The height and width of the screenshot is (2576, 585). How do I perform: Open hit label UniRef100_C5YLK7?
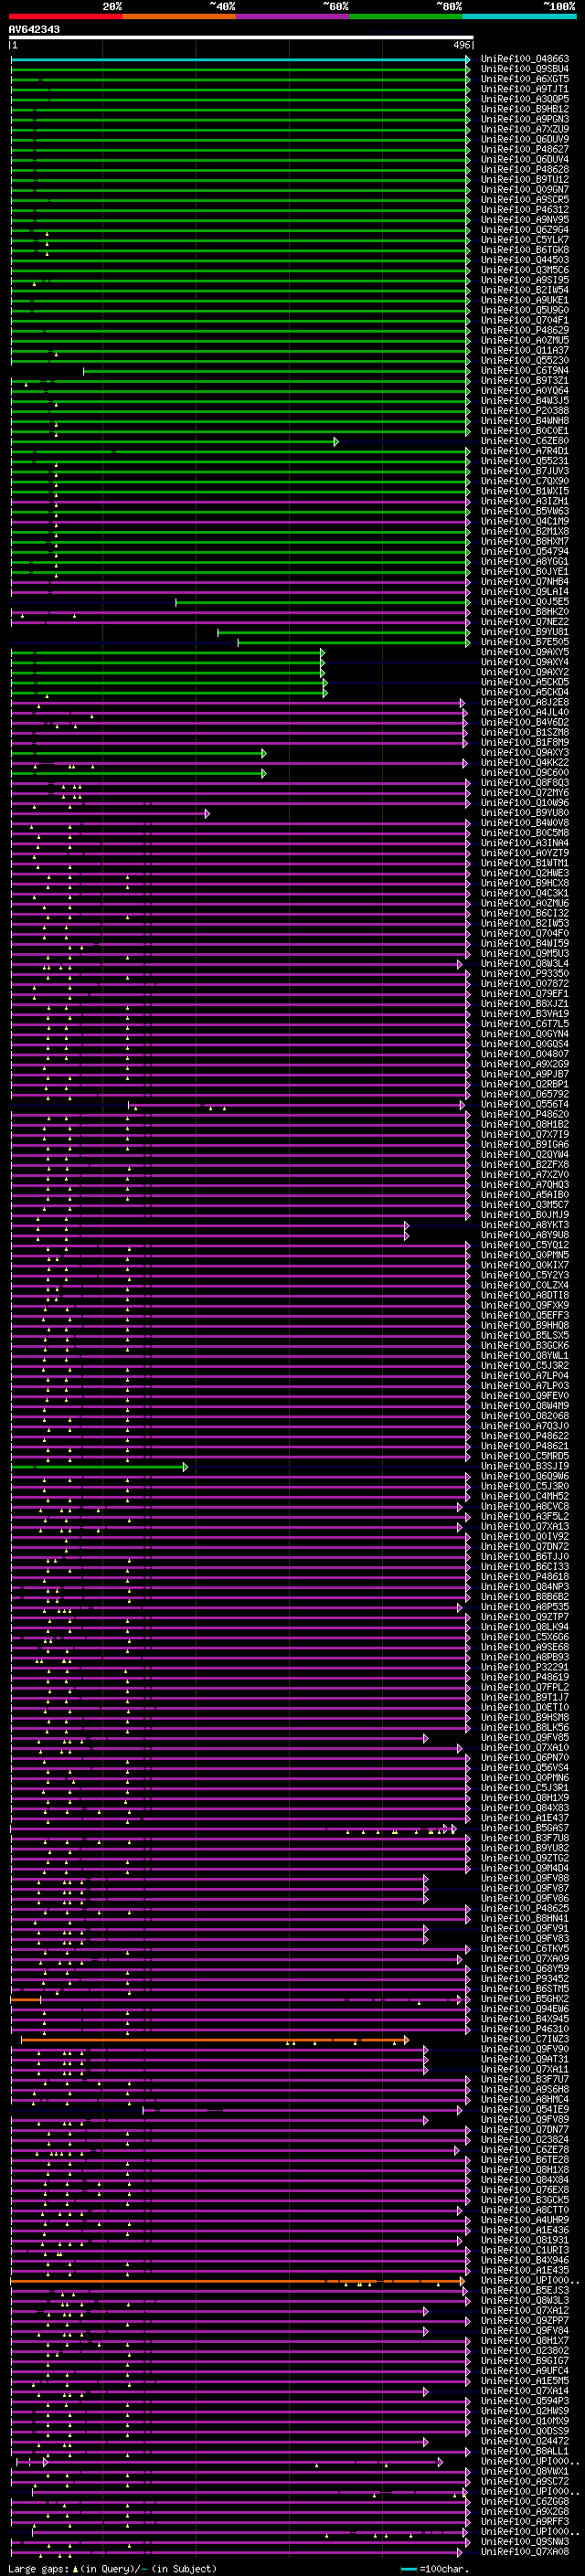[x=524, y=240]
